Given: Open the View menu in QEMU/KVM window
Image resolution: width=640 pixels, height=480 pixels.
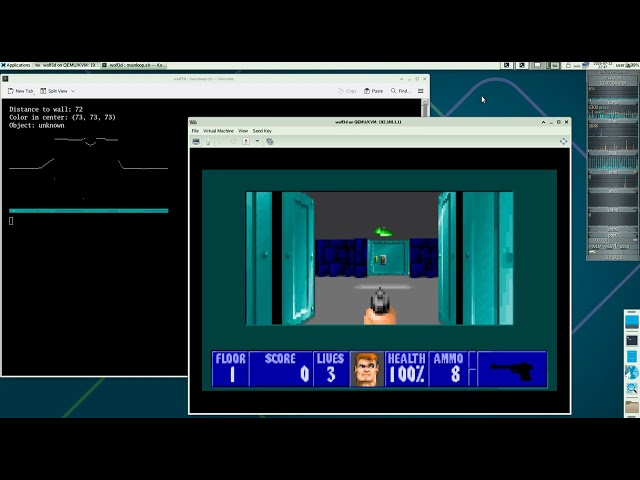Looking at the screenshot, I should [x=243, y=131].
